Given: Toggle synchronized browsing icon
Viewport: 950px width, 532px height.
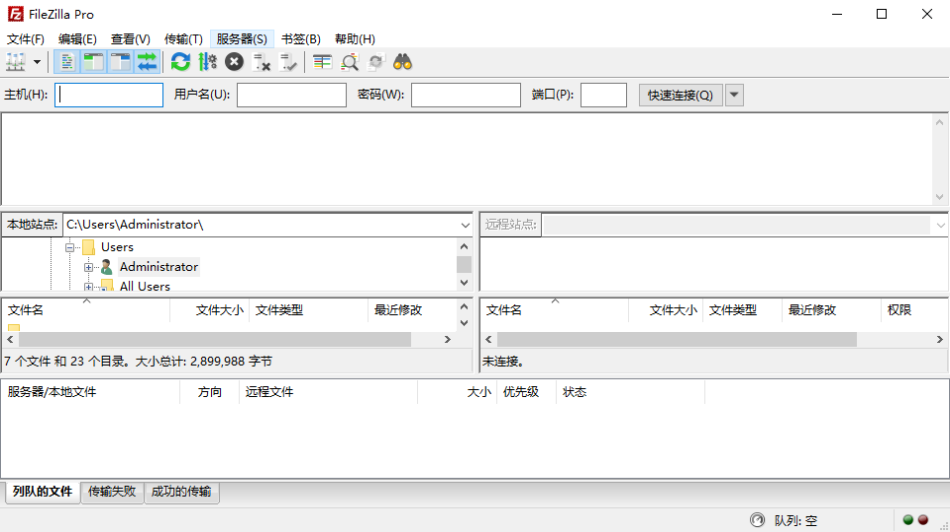Looking at the screenshot, I should tap(376, 62).
